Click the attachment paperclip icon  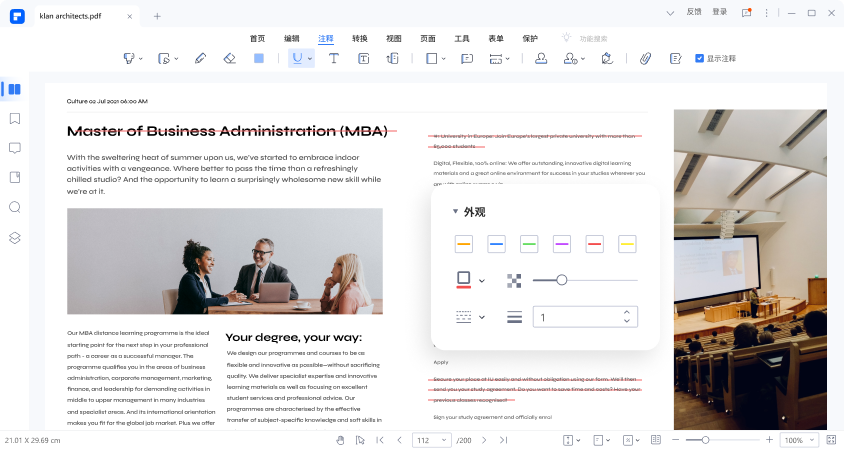tap(645, 59)
